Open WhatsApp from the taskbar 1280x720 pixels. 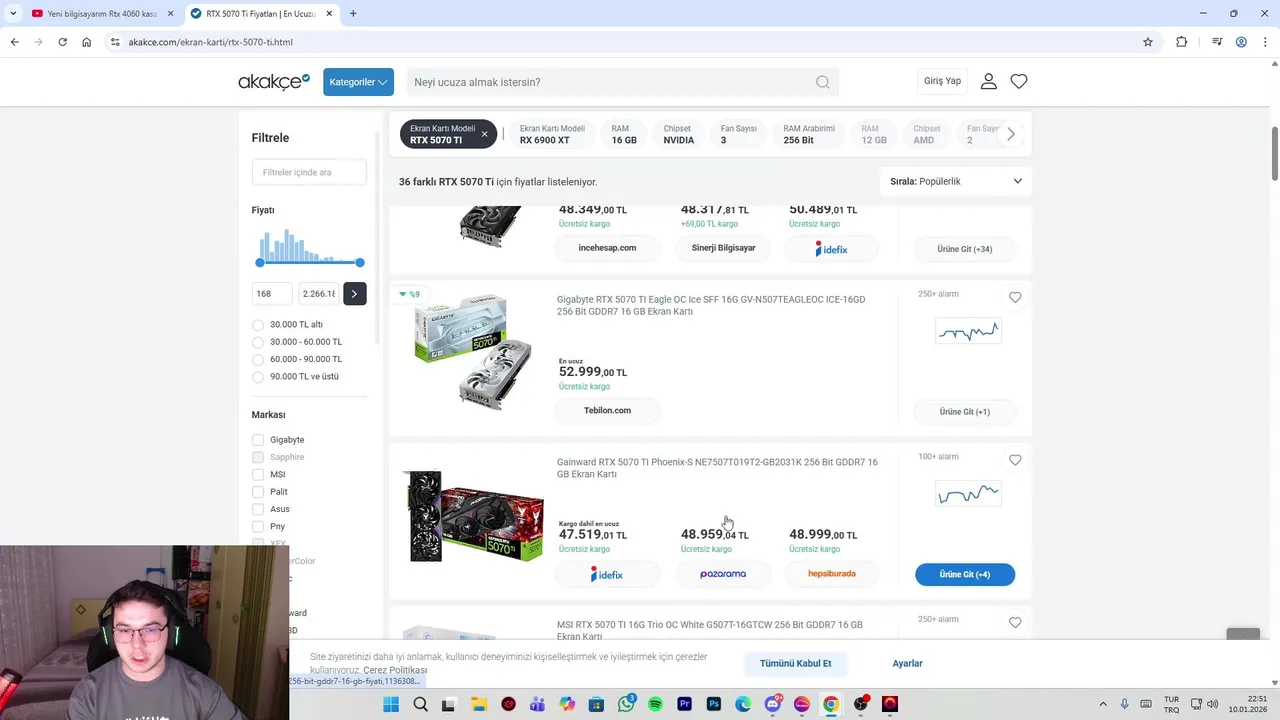coord(626,704)
